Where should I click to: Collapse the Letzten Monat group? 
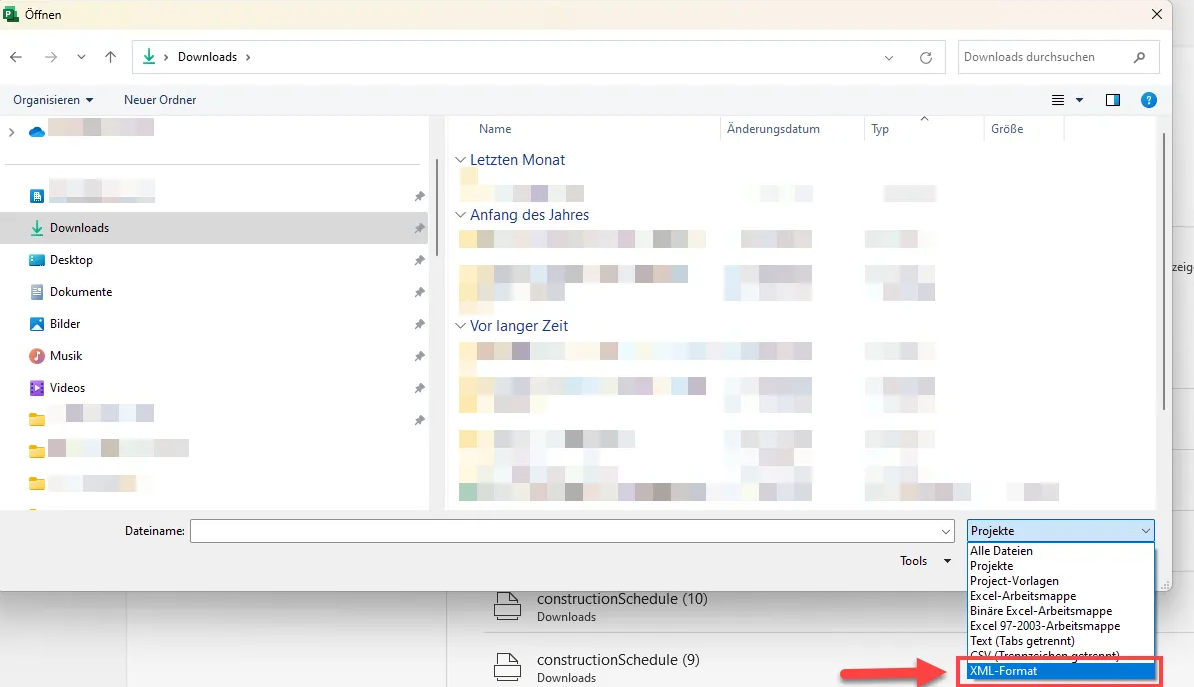pyautogui.click(x=460, y=160)
